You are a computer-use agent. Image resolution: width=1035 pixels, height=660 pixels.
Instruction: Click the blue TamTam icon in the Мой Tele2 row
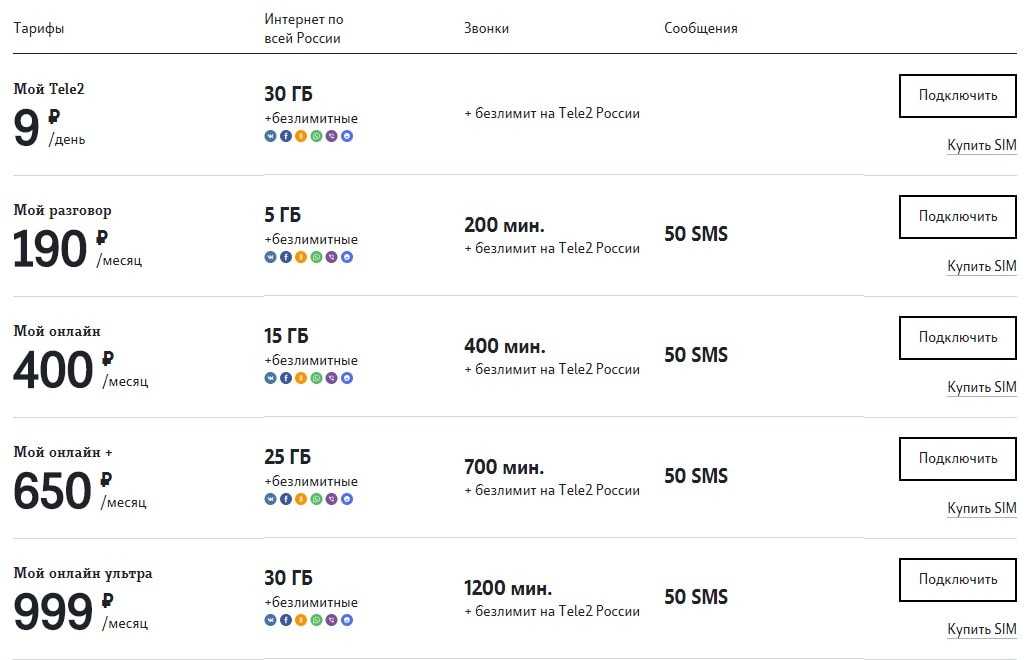[x=347, y=136]
